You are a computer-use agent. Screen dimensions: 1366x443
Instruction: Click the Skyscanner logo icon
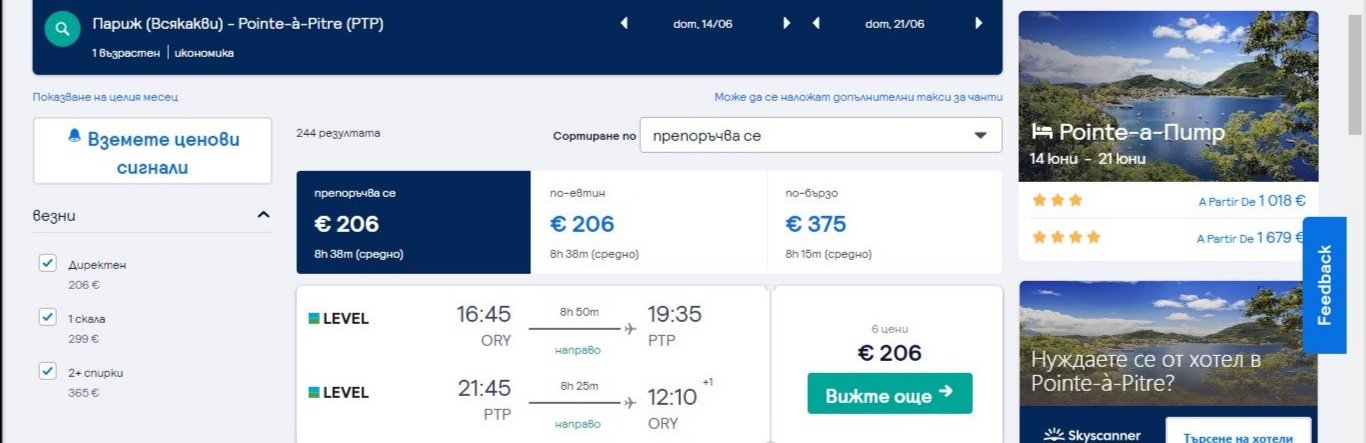point(1051,435)
